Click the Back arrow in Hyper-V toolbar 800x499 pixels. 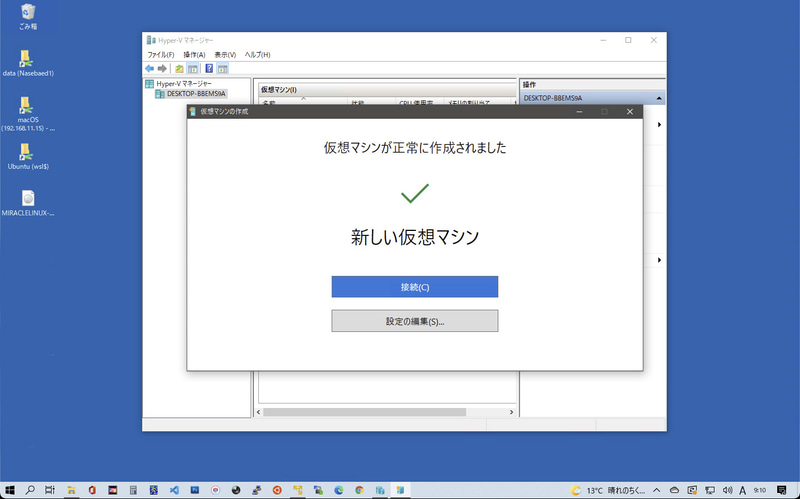point(149,68)
